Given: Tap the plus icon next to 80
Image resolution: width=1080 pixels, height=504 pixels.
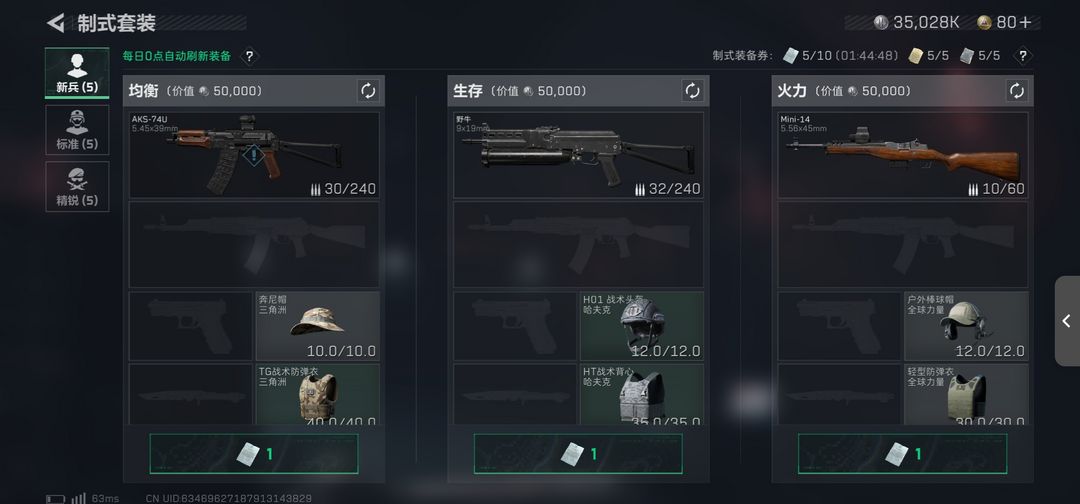Looking at the screenshot, I should 1025,23.
